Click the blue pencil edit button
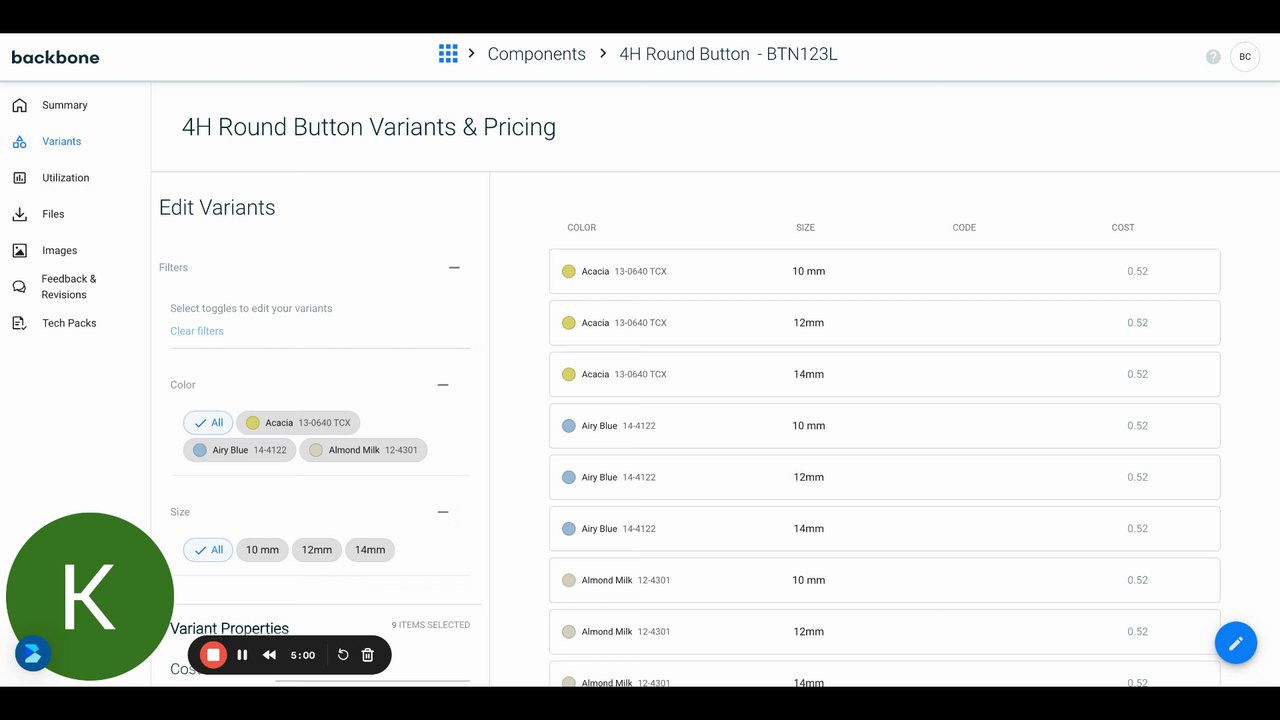The image size is (1280, 720). (x=1236, y=643)
